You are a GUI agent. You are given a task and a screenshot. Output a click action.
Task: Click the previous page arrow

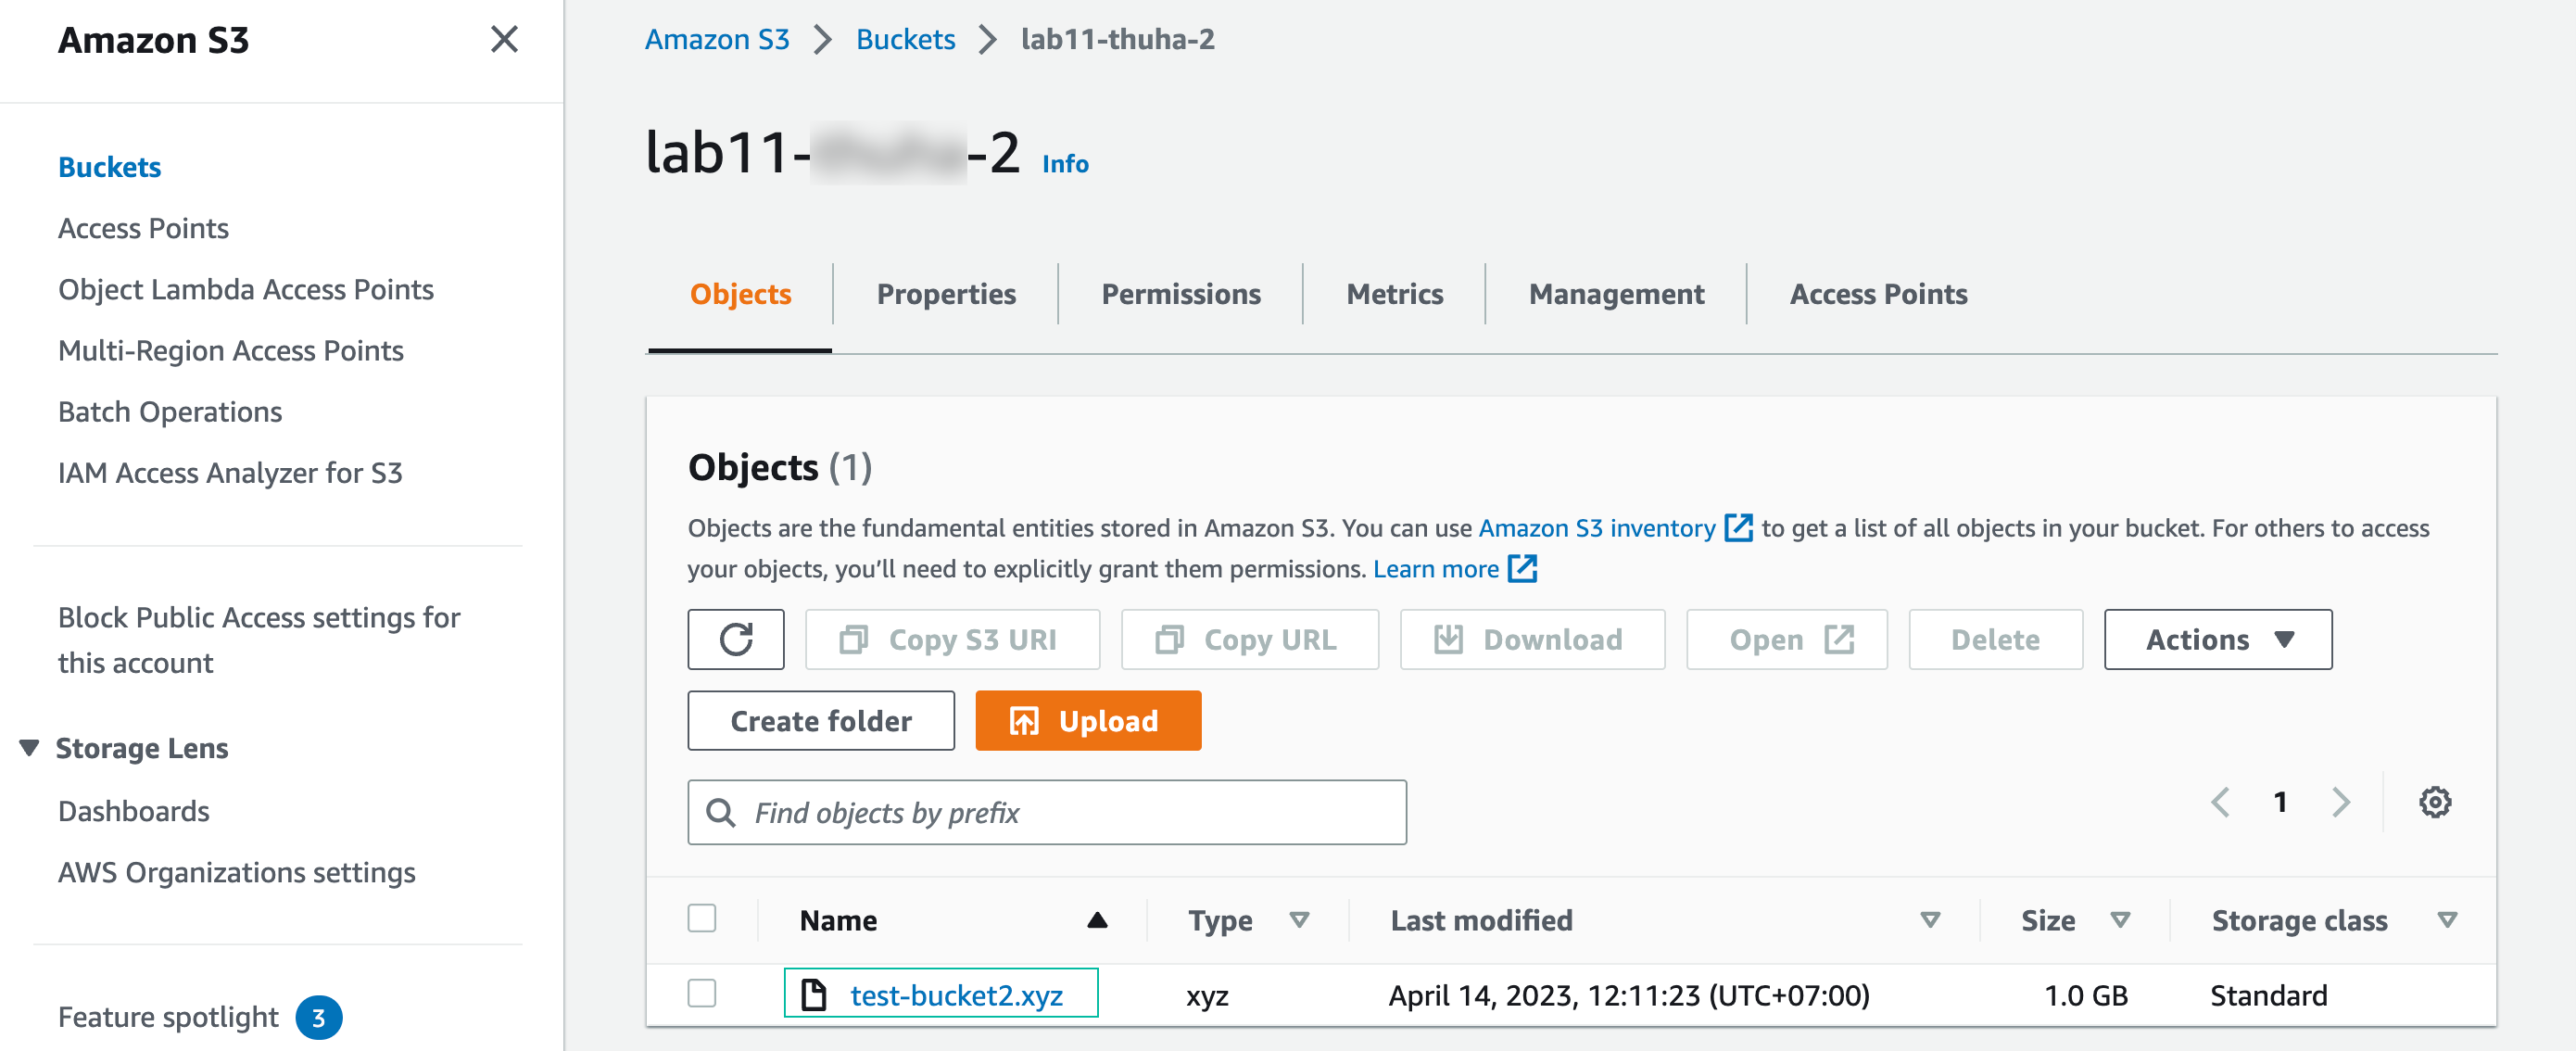coord(2220,802)
